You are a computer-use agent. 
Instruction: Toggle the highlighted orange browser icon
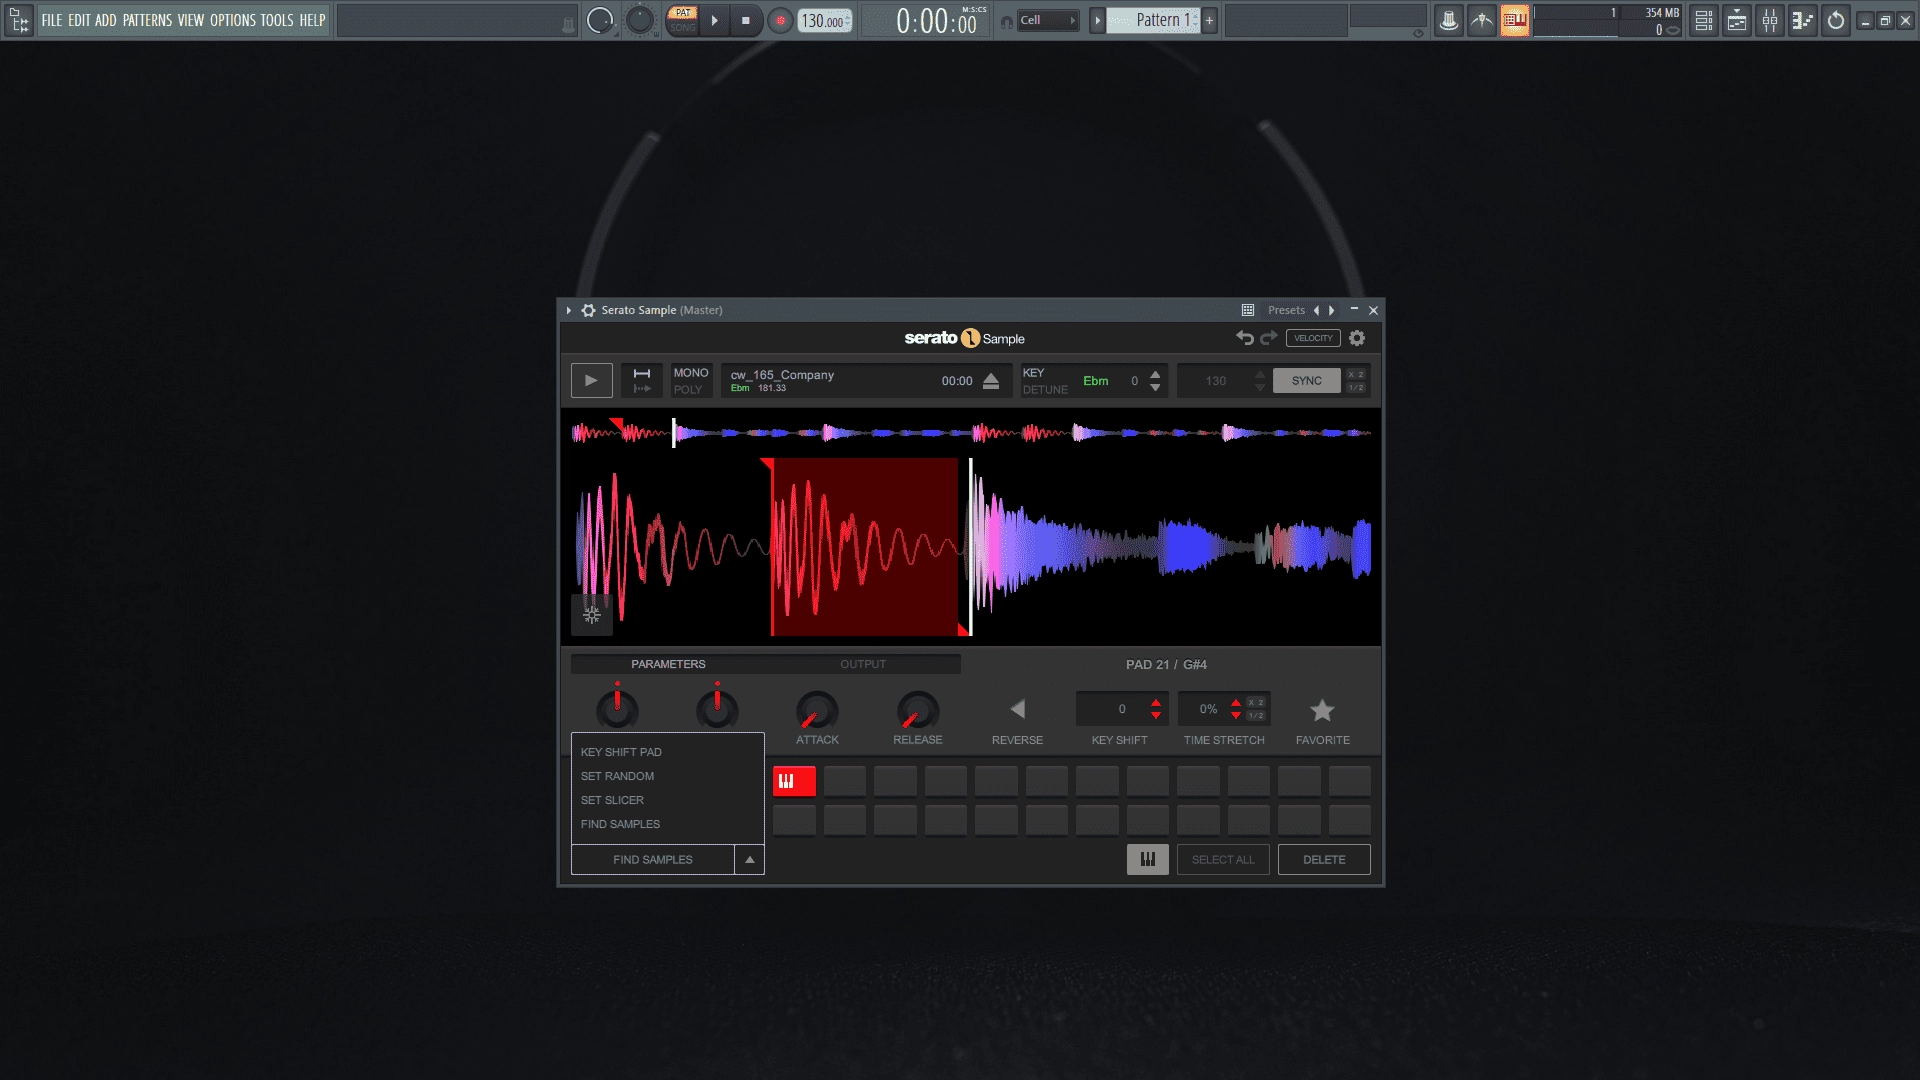pyautogui.click(x=1515, y=20)
